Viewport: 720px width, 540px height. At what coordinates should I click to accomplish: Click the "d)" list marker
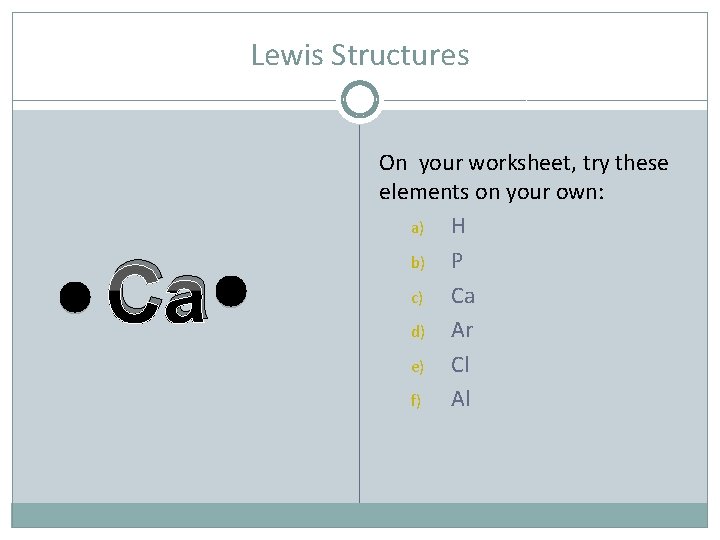coord(417,332)
